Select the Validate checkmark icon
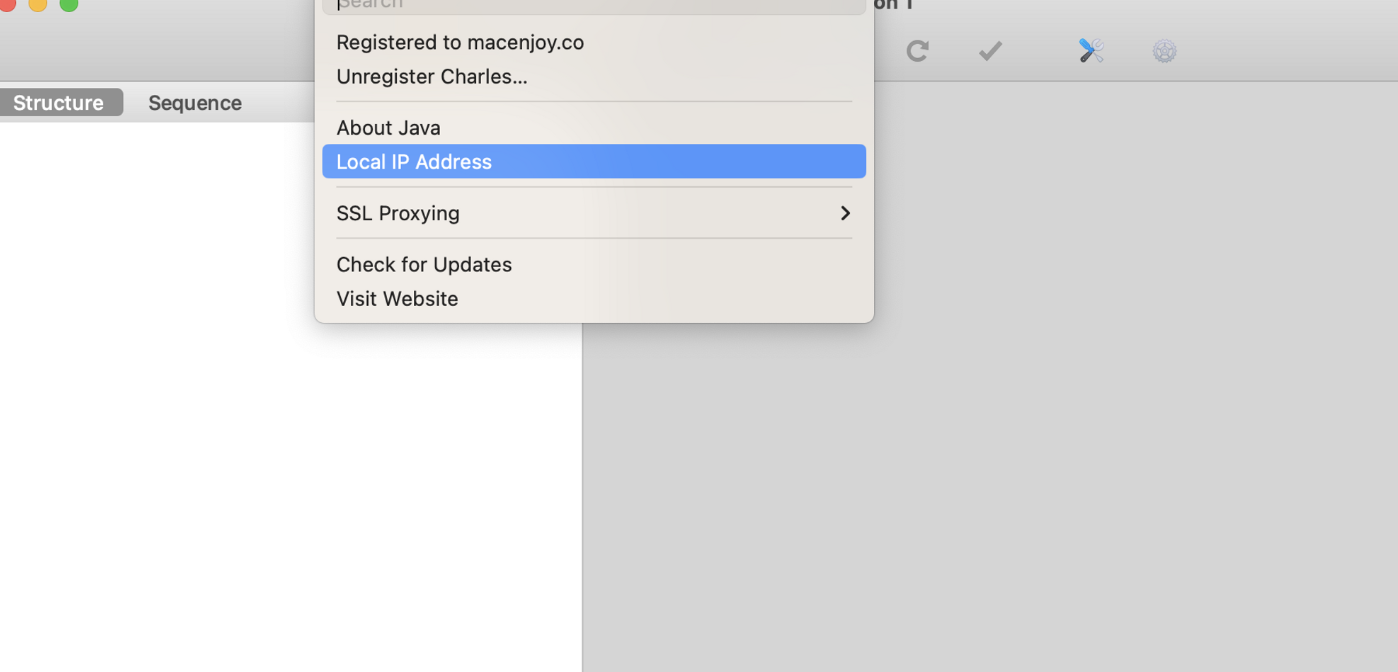 (989, 51)
